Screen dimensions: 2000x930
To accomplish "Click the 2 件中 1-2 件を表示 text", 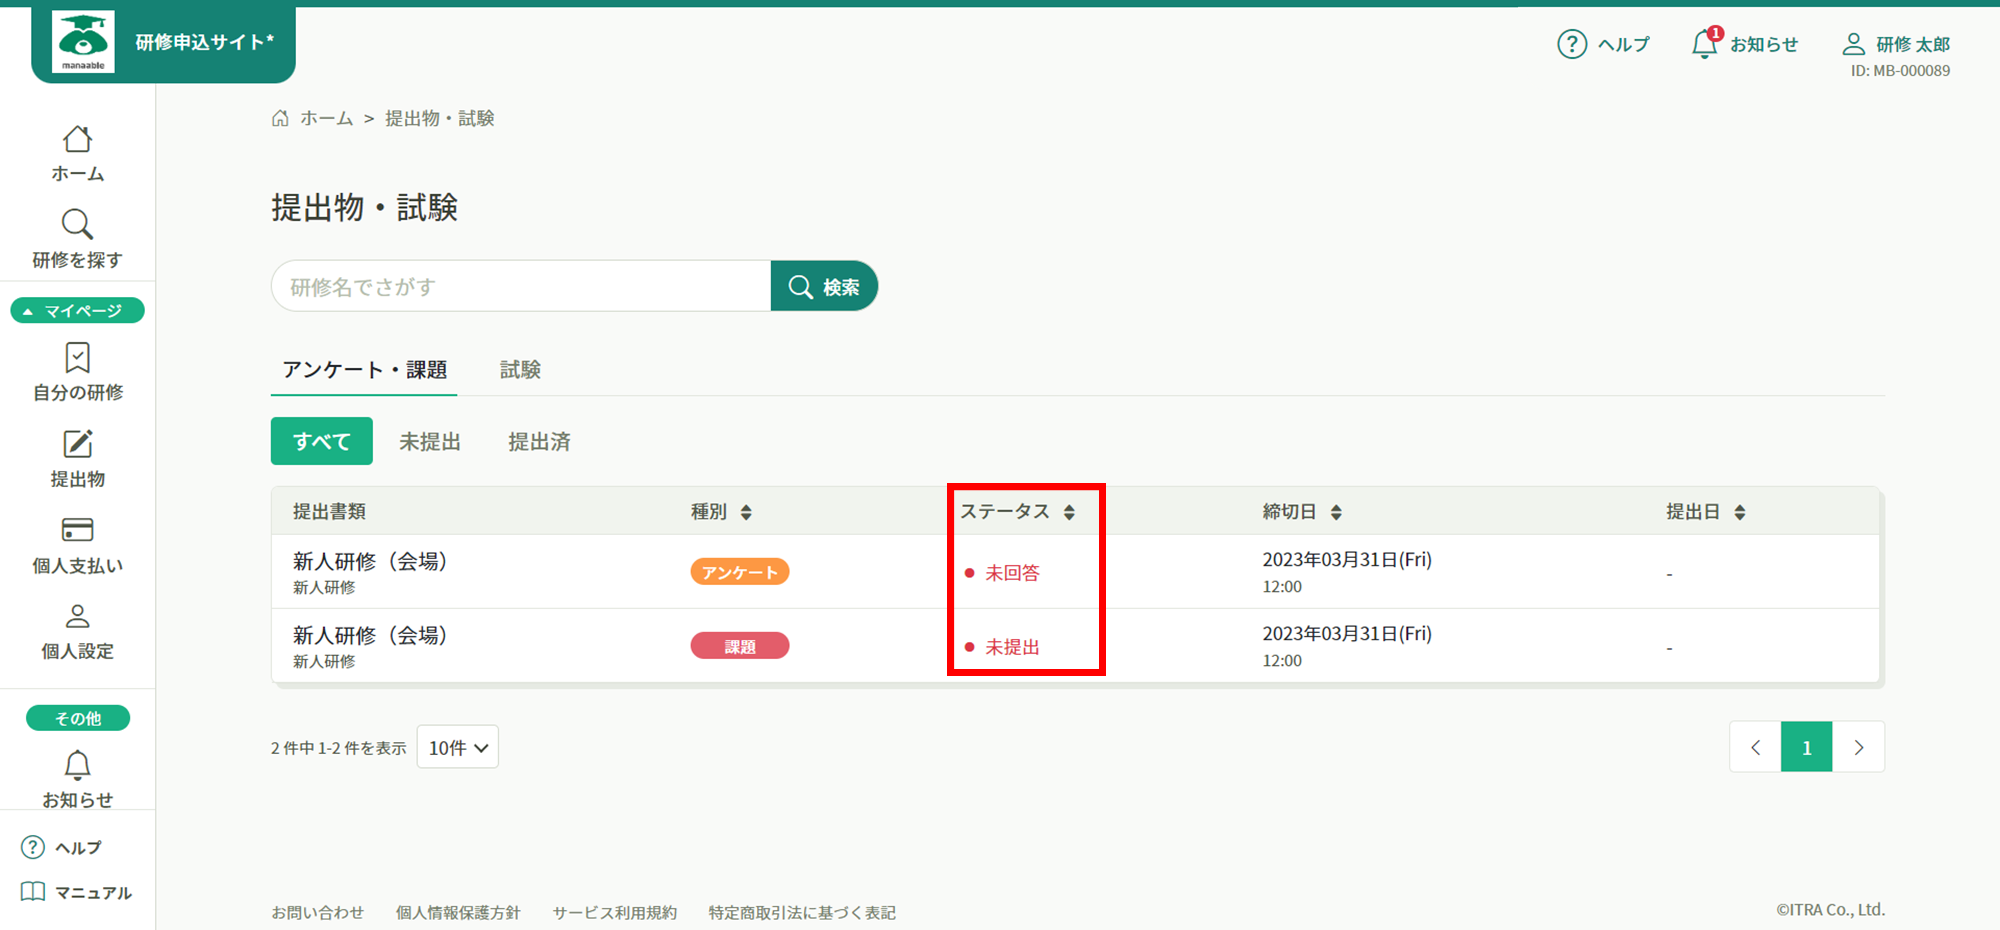I will pos(338,748).
